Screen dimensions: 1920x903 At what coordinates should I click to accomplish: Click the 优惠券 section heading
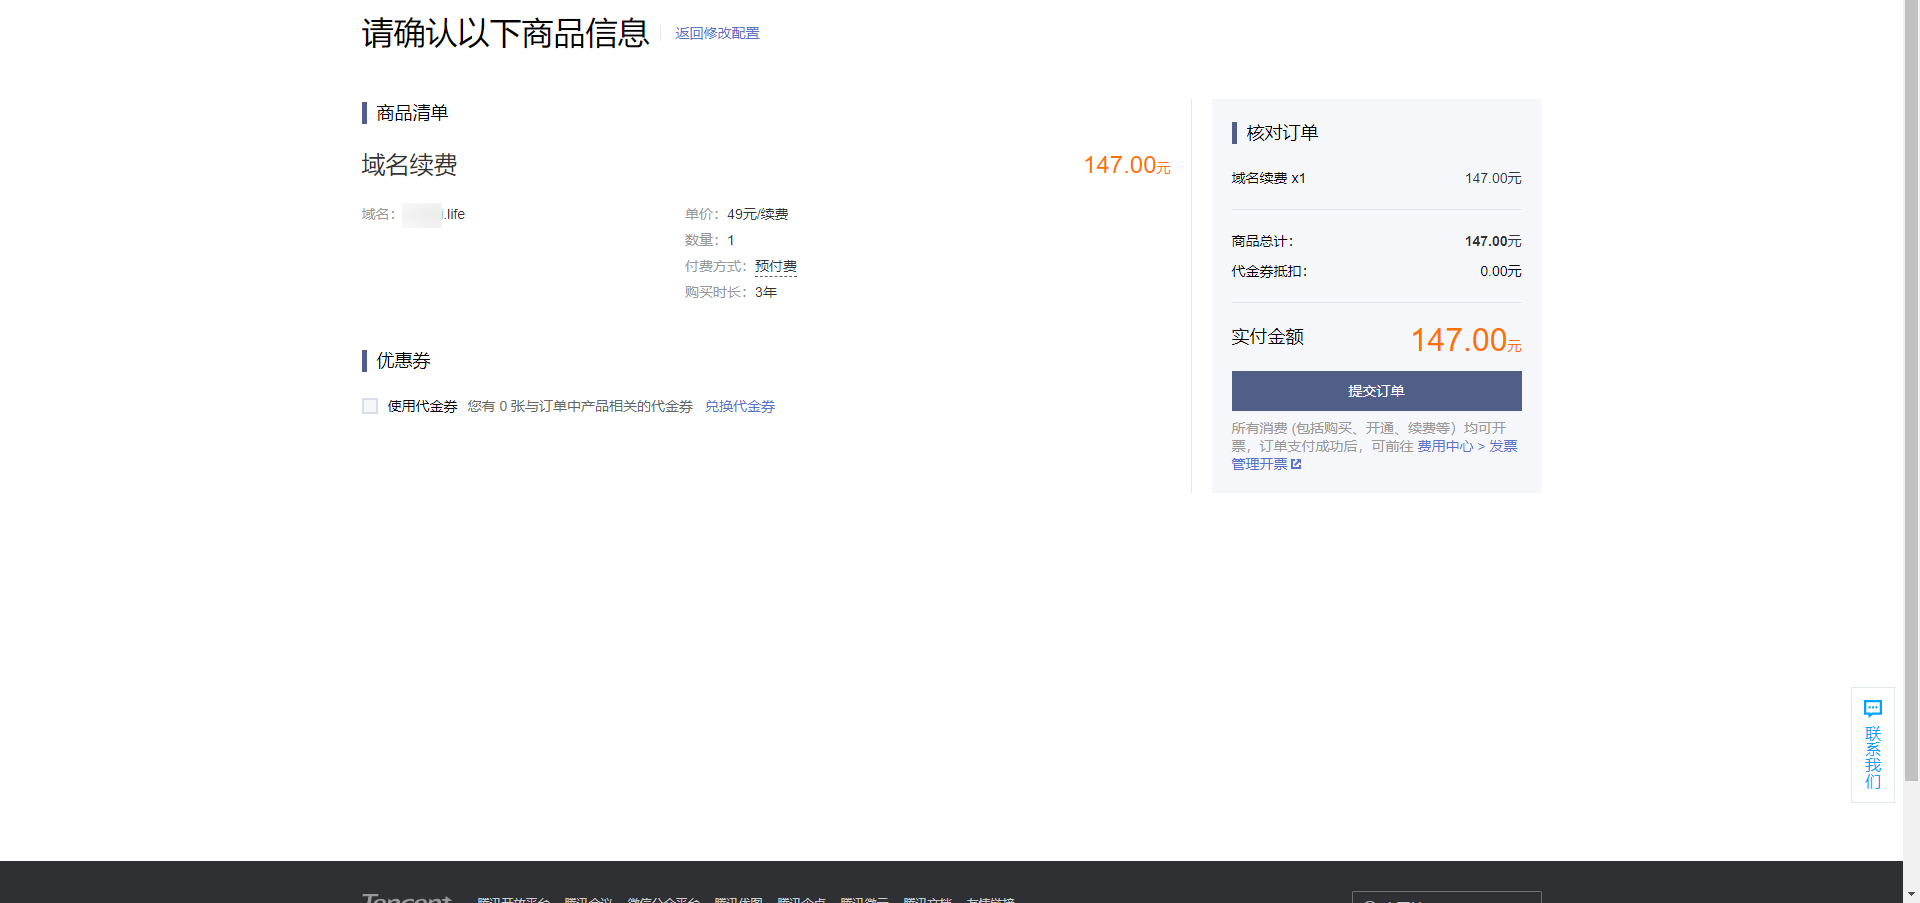(x=403, y=361)
